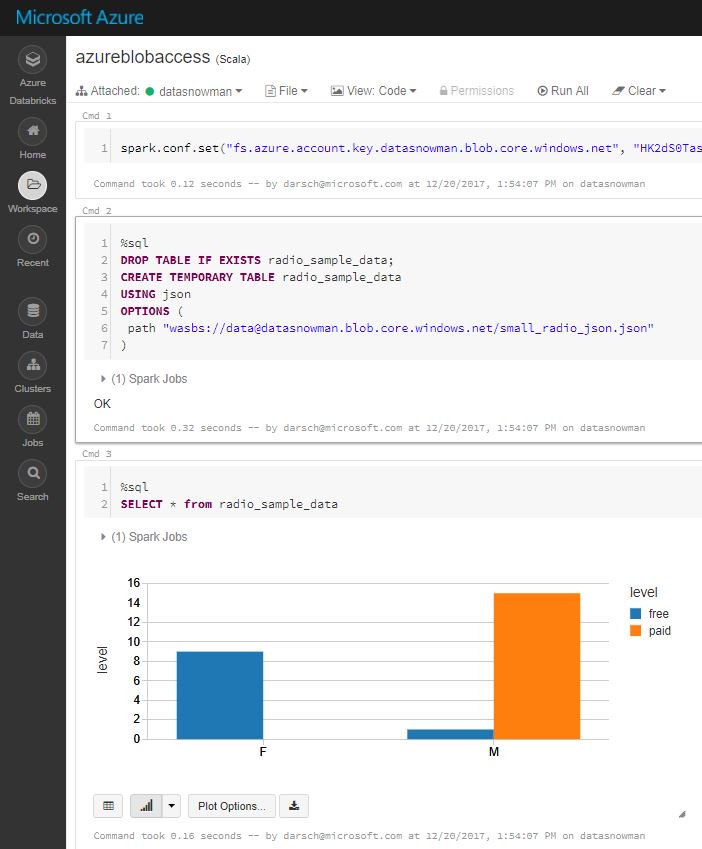This screenshot has width=702, height=849.
Task: Click the paid legend orange swatch
Action: point(635,631)
